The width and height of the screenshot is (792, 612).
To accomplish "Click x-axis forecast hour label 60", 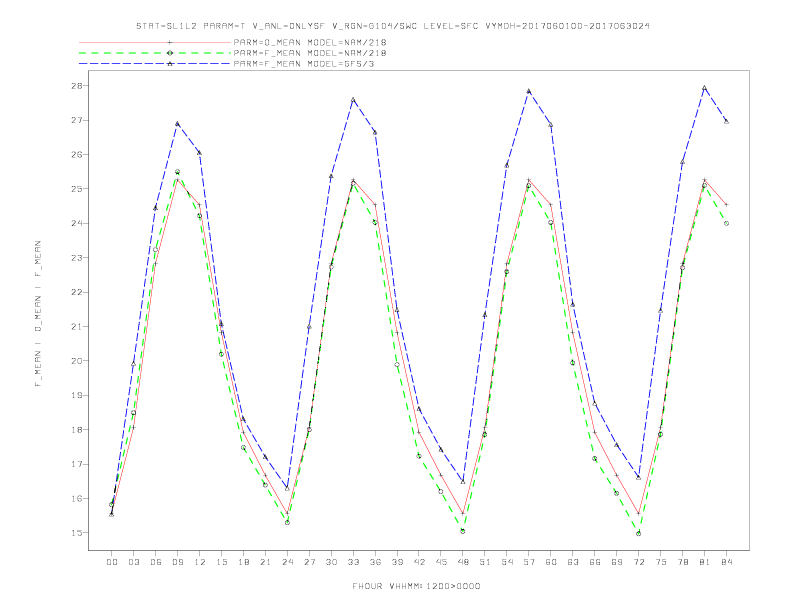I will [551, 562].
